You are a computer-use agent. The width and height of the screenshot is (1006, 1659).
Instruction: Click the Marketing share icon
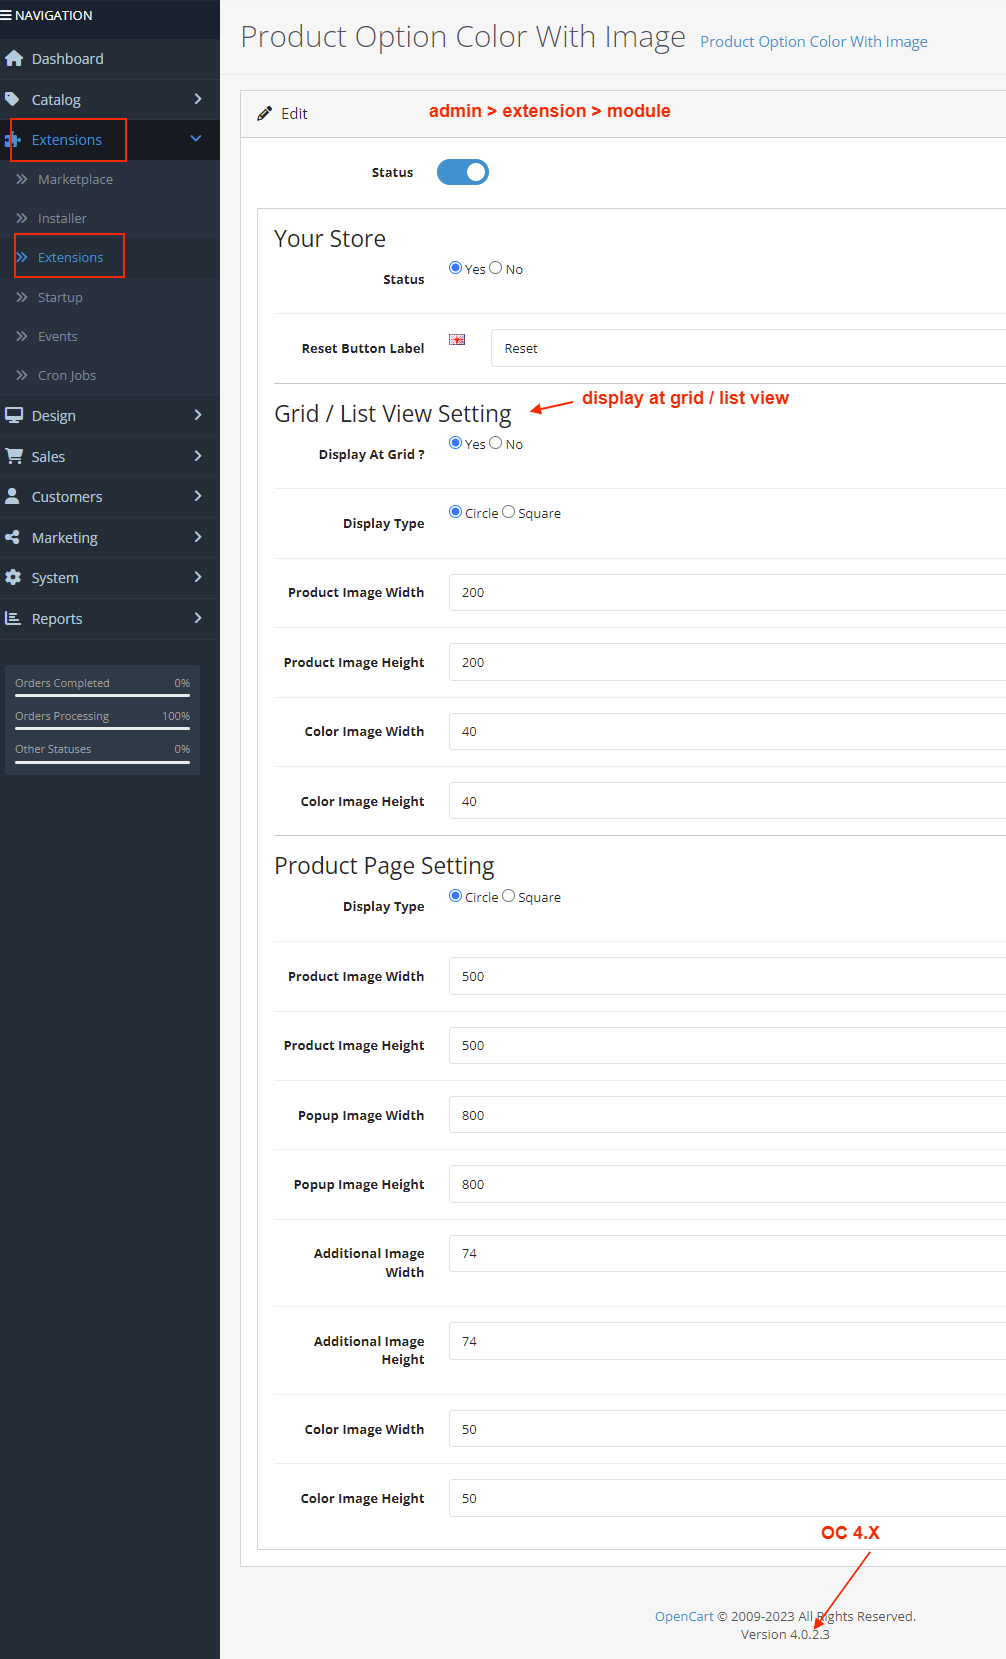click(13, 537)
